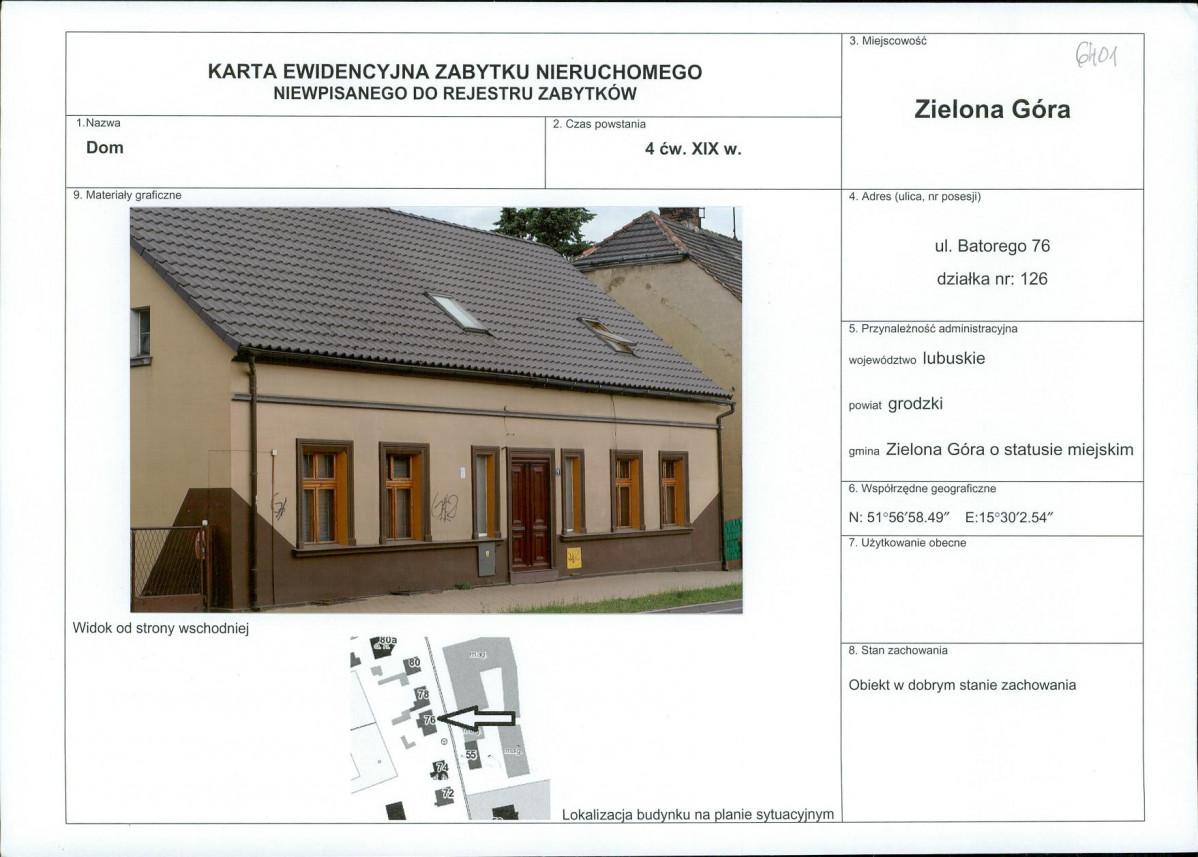Click building number 72 on the map
The height and width of the screenshot is (857, 1198).
pyautogui.click(x=448, y=794)
